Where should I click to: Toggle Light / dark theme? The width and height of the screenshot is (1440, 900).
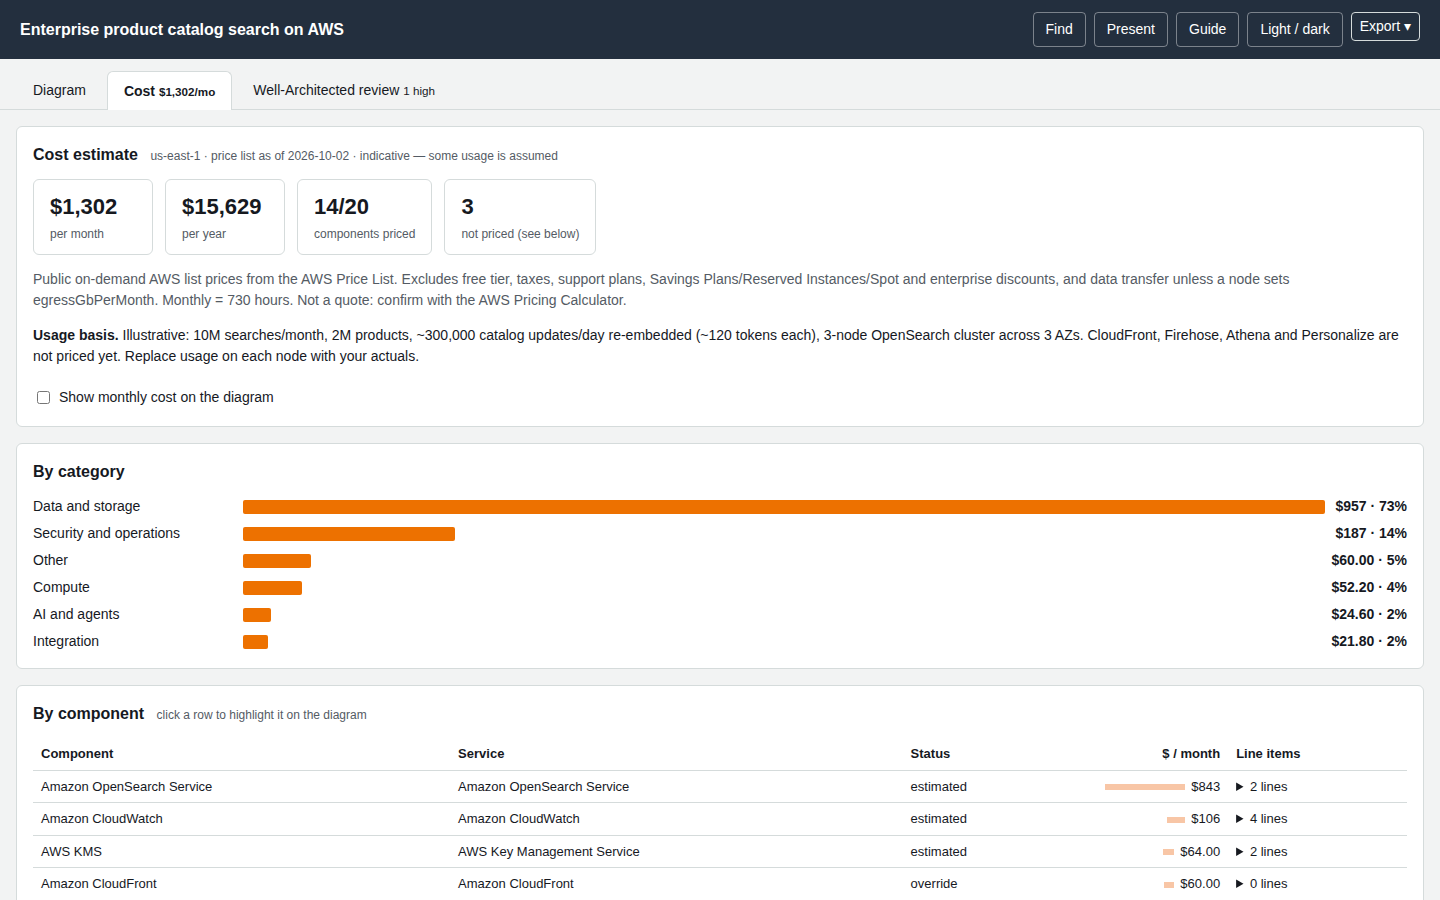(x=1295, y=29)
